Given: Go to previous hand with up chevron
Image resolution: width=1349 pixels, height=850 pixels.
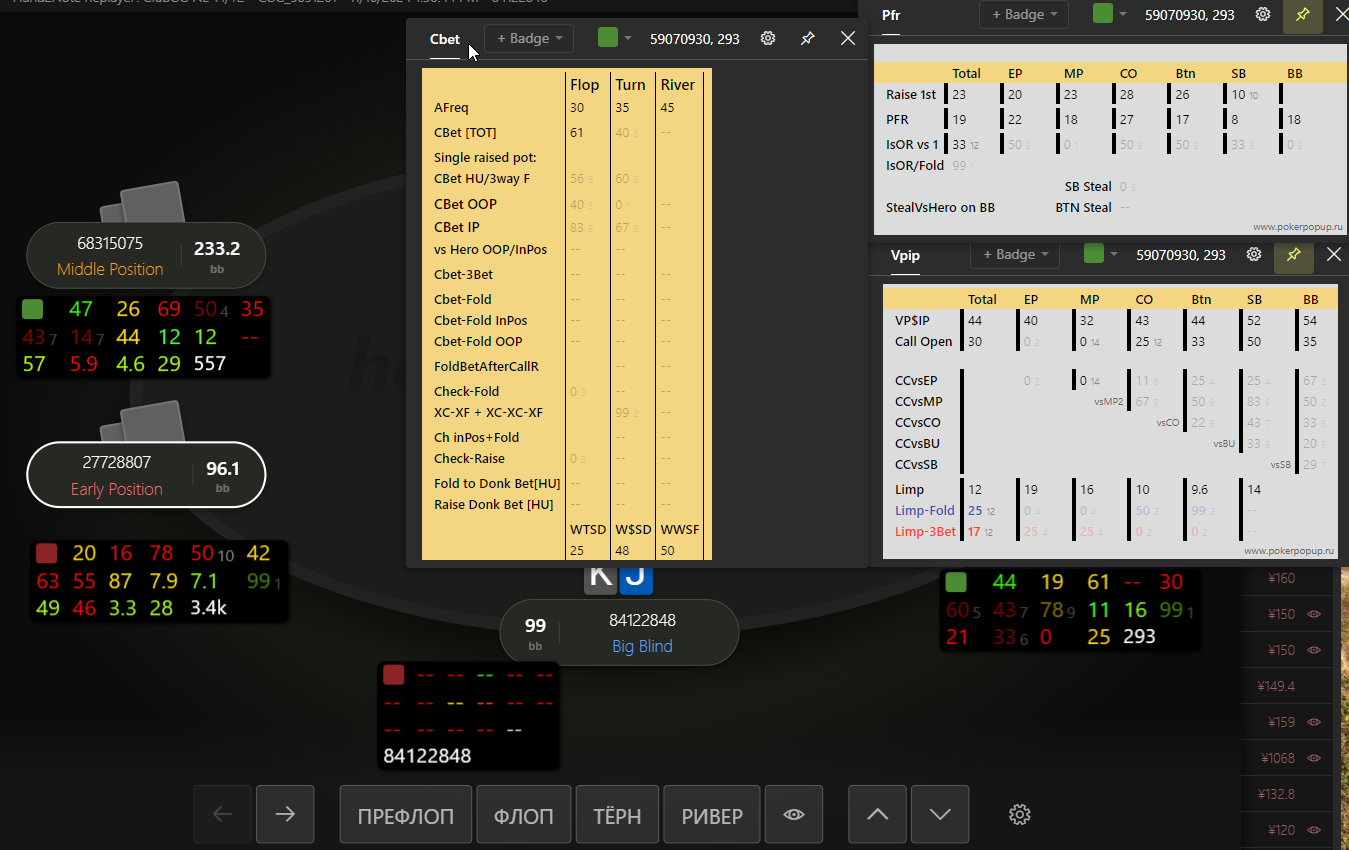Looking at the screenshot, I should (878, 814).
